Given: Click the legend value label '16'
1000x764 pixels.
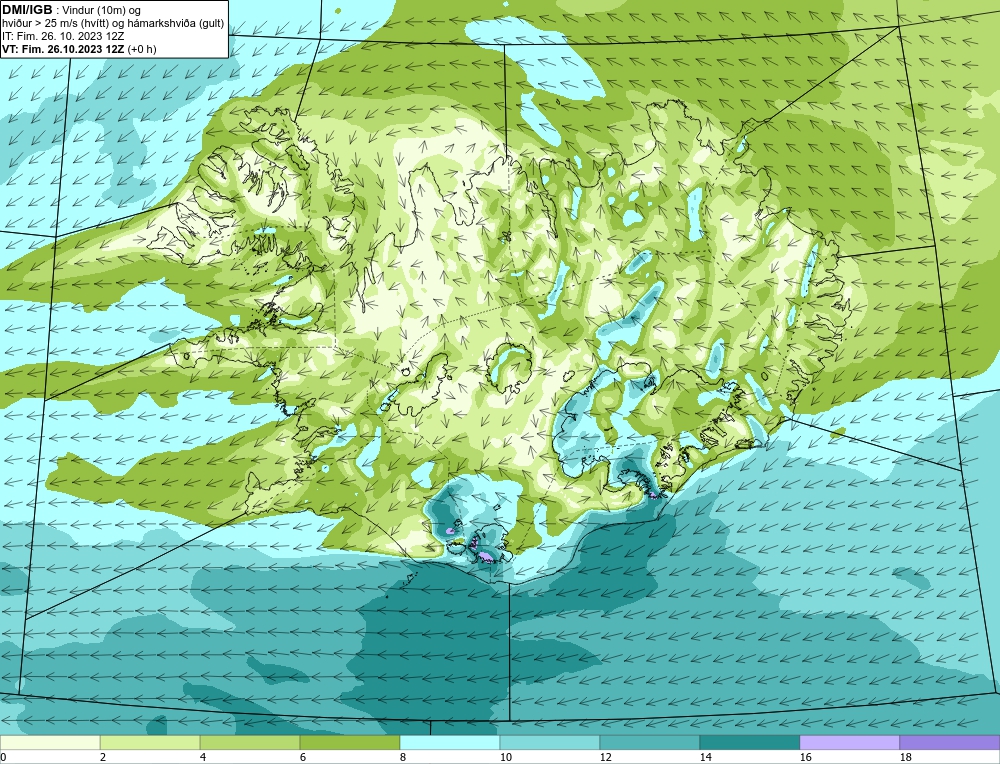Looking at the screenshot, I should pos(805,757).
